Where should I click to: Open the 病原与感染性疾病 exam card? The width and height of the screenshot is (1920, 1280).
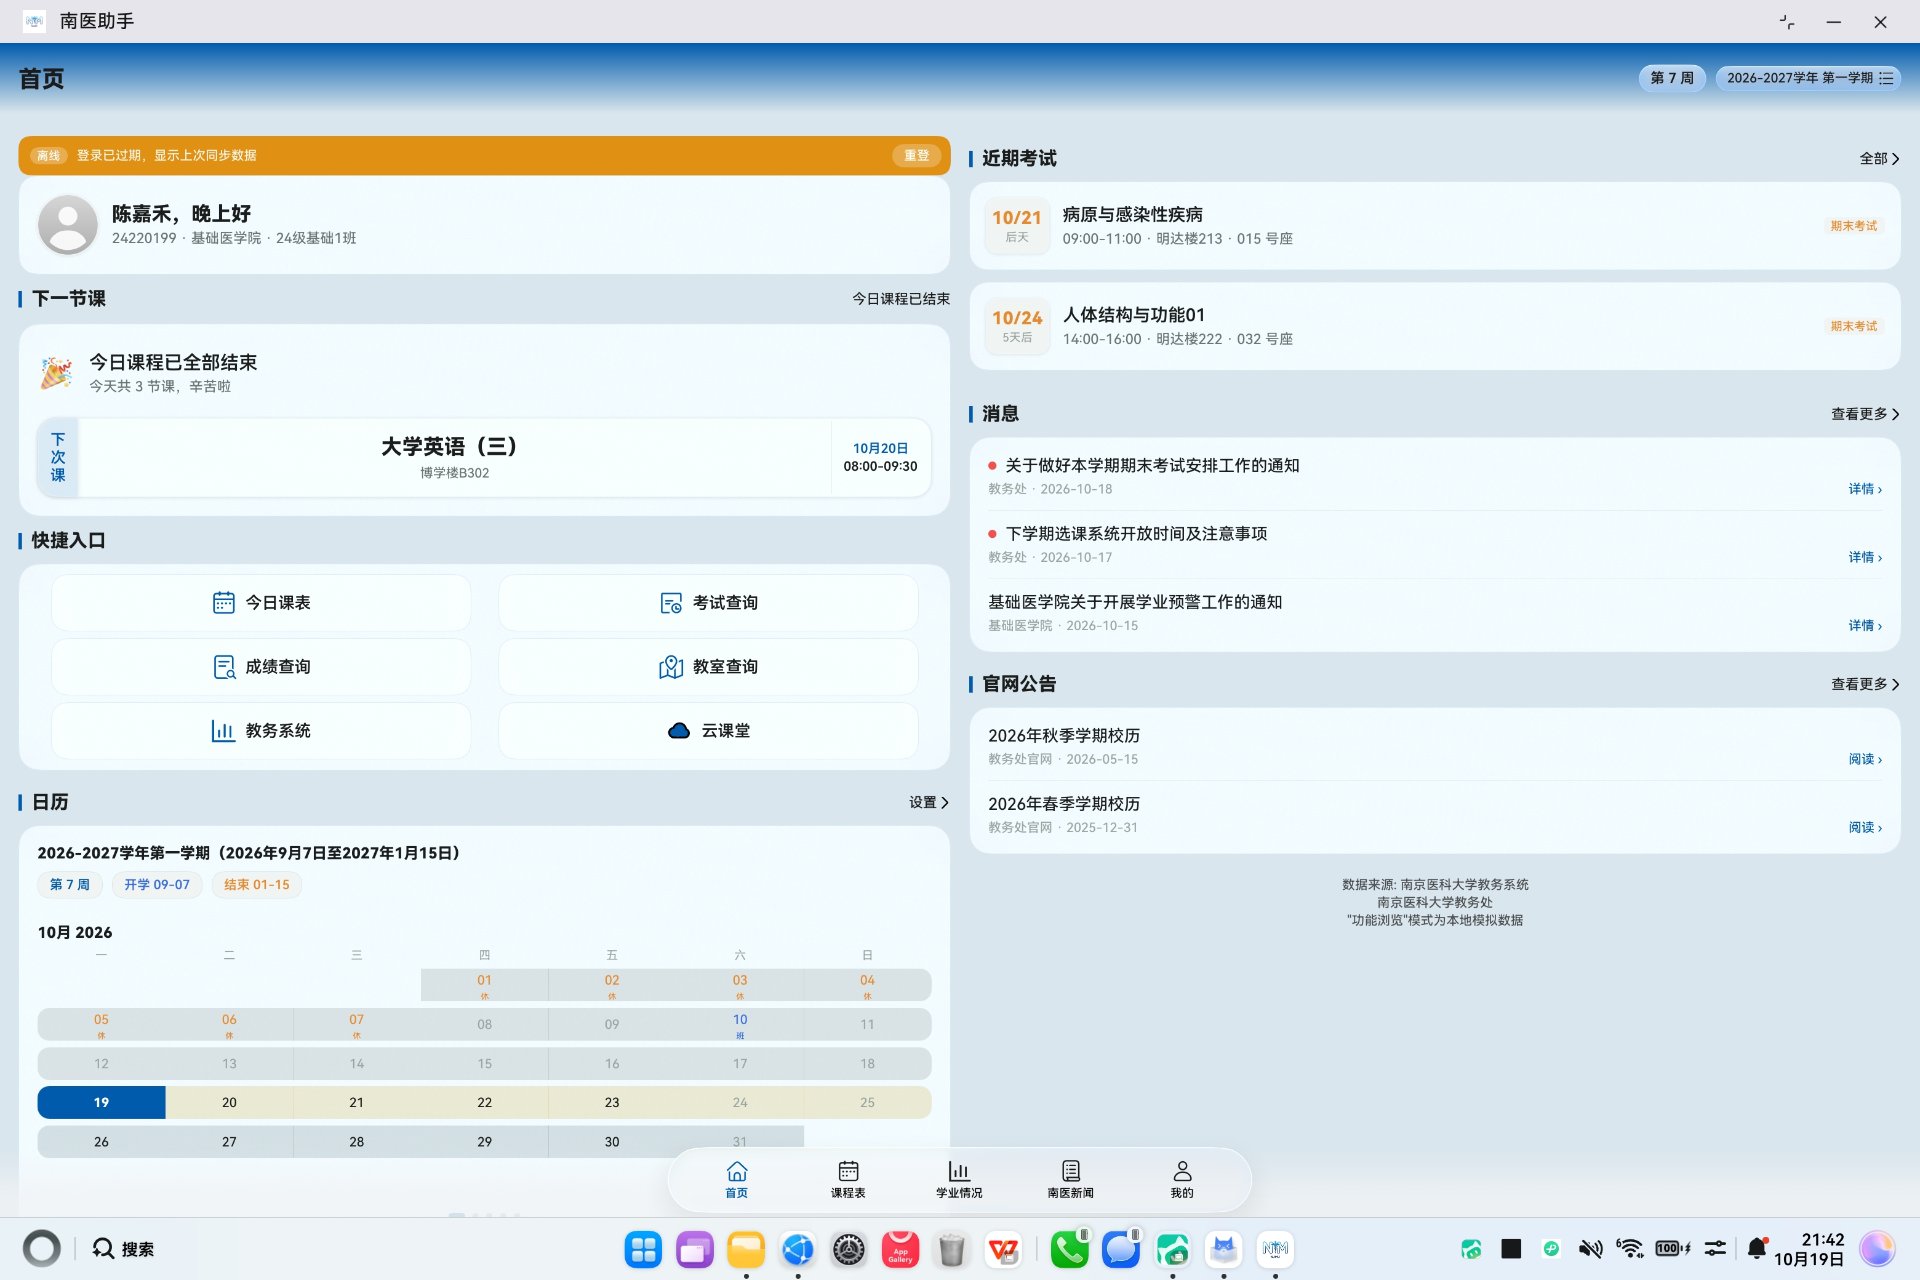click(1435, 226)
